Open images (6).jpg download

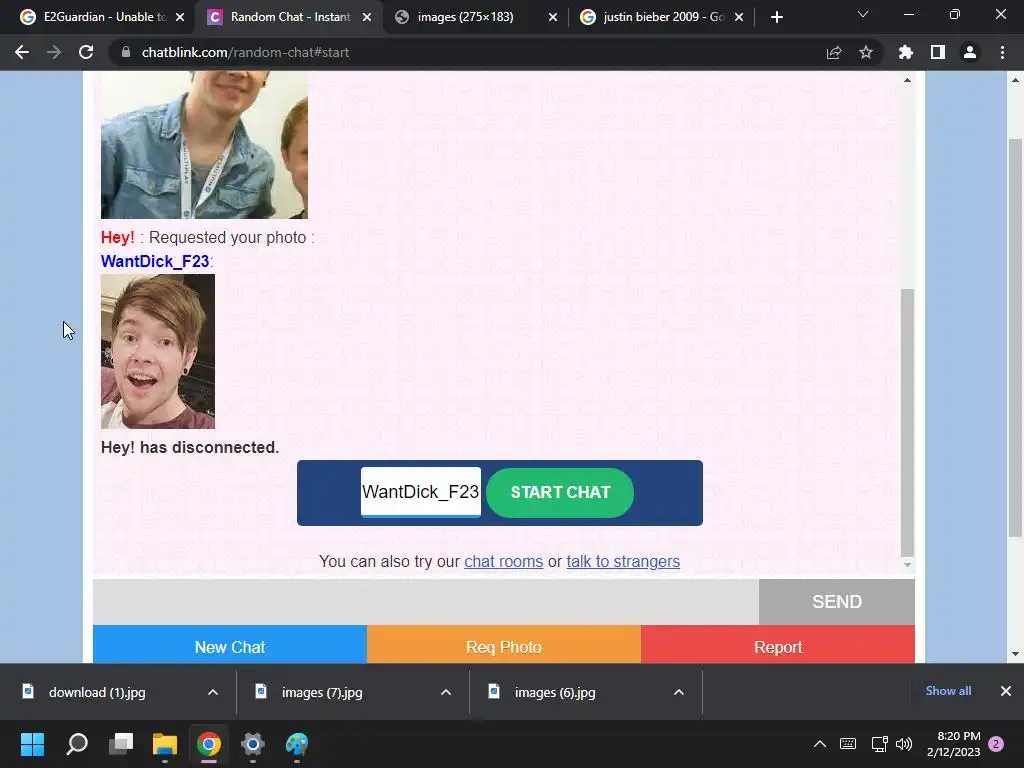click(554, 692)
